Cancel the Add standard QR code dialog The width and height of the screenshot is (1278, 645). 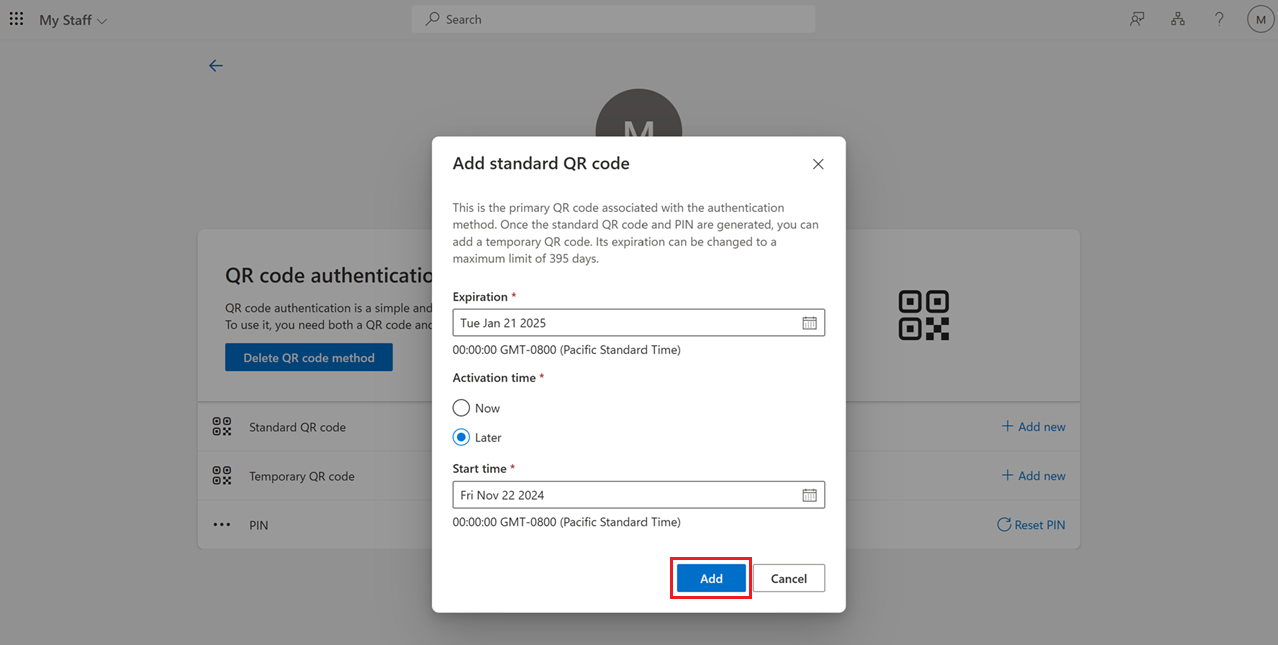788,578
